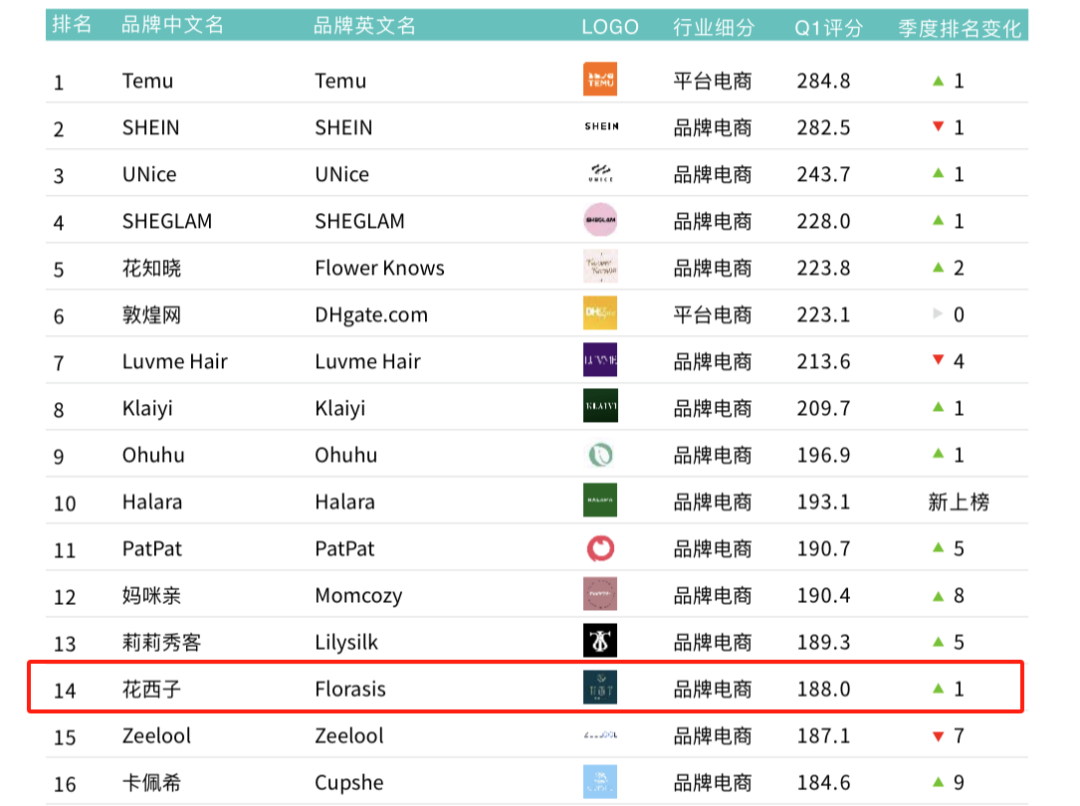Viewport: 1080px width, 806px height.
Task: Click the Q1评分 column header
Action: pyautogui.click(x=828, y=27)
